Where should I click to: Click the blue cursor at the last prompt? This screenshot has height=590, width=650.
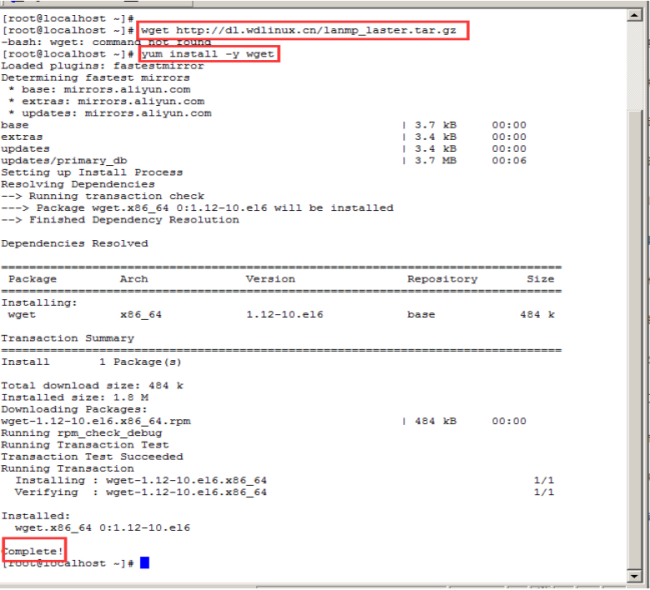[x=144, y=563]
